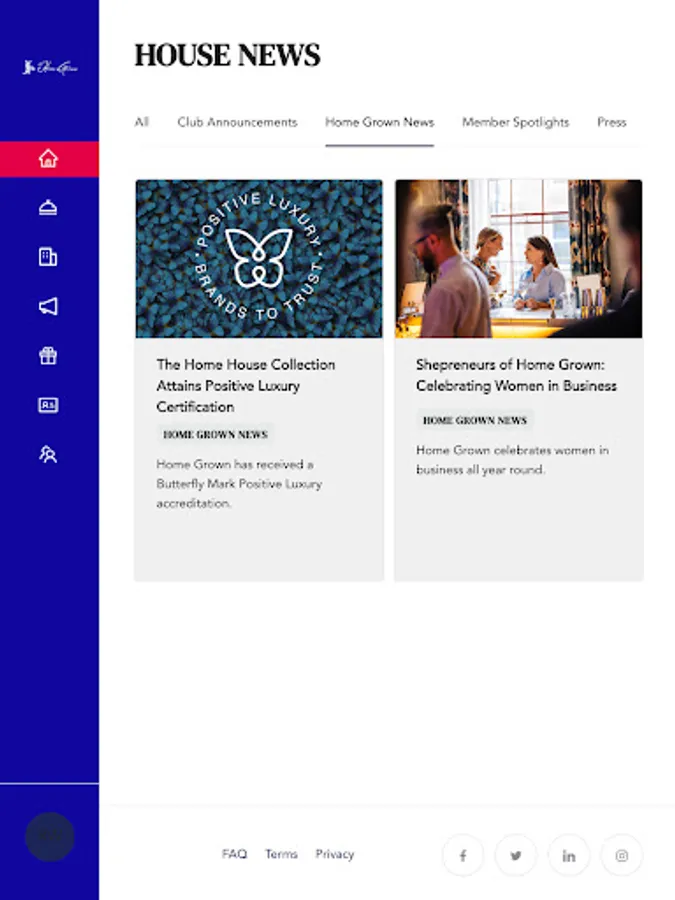Viewport: 675px width, 900px height.
Task: Open the ID card icon in sidebar
Action: pos(48,405)
